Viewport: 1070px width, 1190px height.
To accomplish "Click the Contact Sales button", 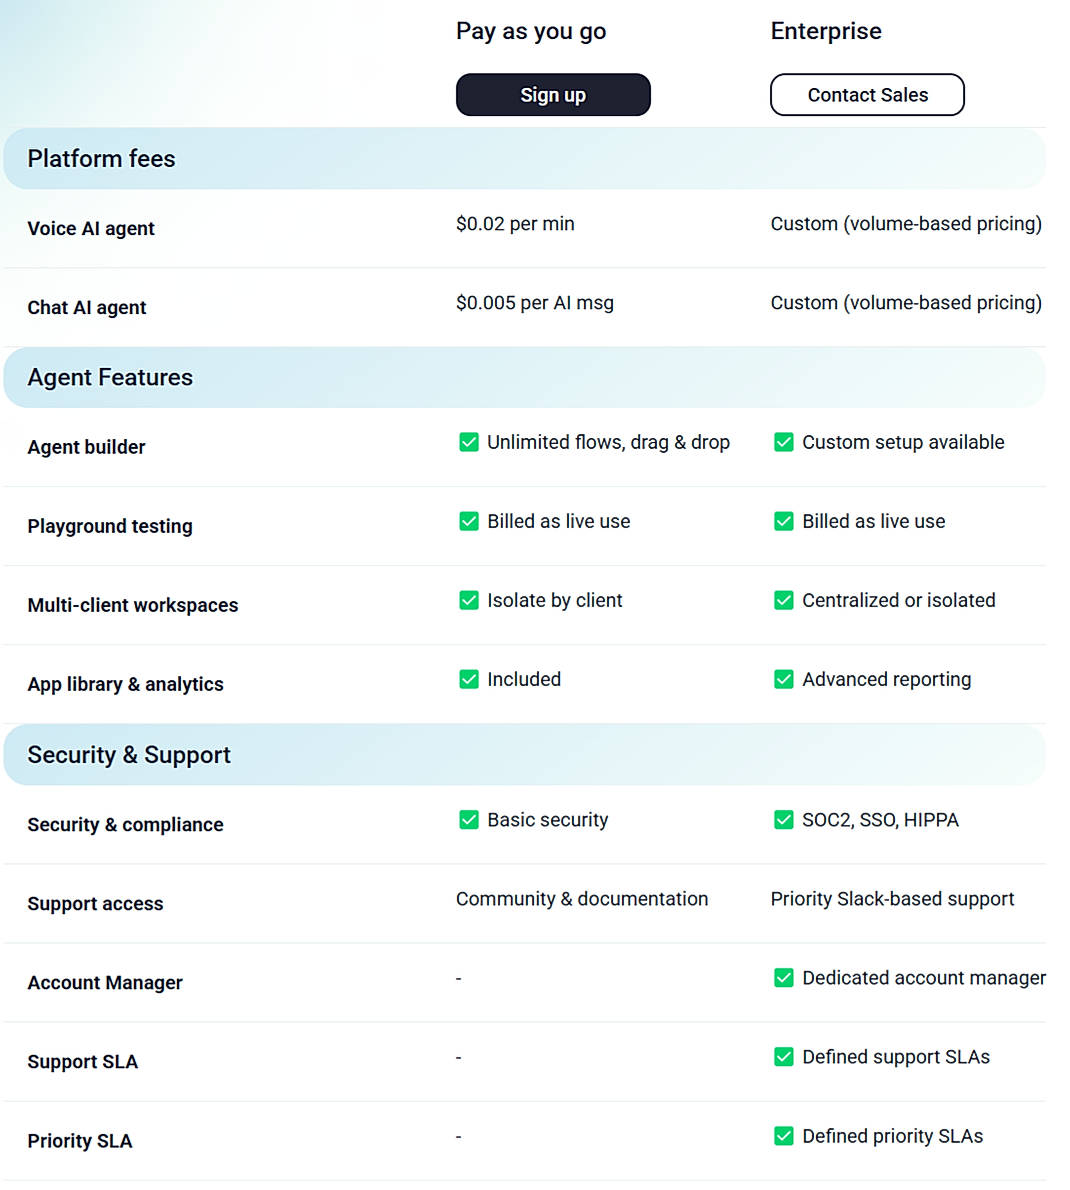I will [867, 95].
